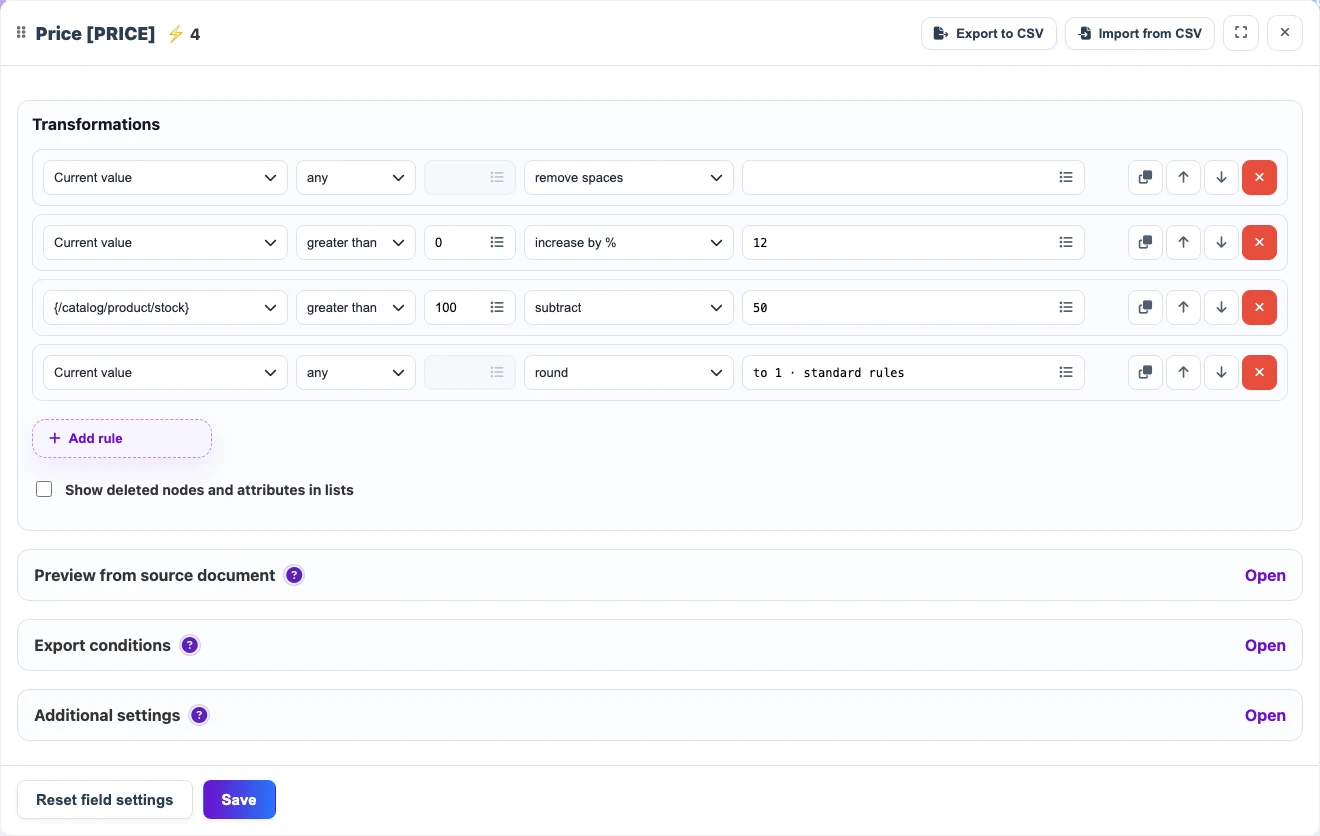This screenshot has height=836, width=1320.
Task: Move the increase by % rule up
Action: (1183, 242)
